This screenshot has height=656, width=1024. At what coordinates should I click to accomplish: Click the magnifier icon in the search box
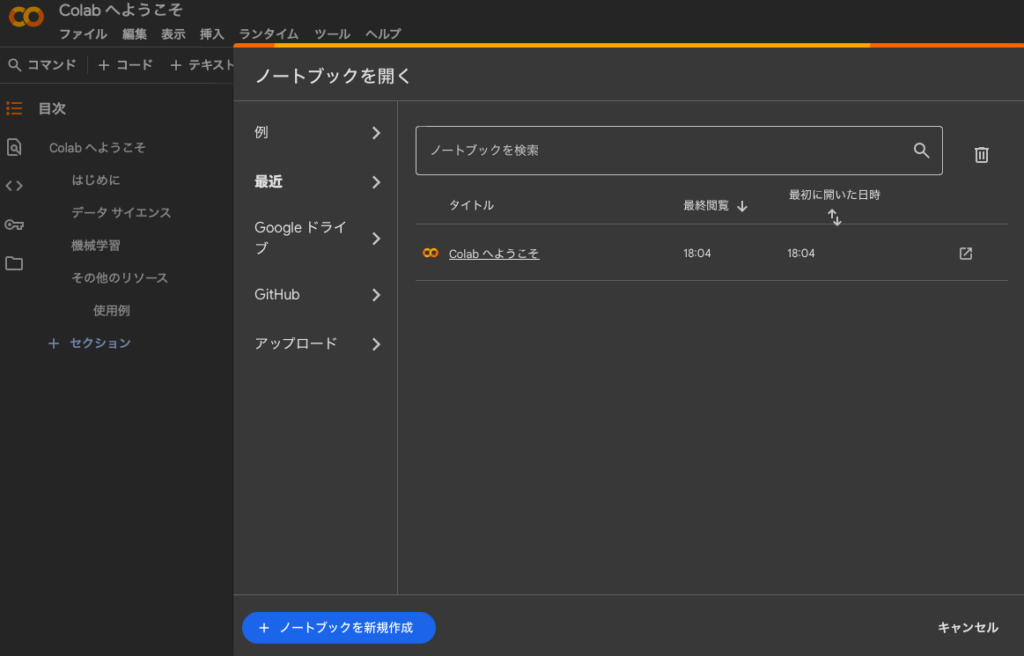(921, 150)
